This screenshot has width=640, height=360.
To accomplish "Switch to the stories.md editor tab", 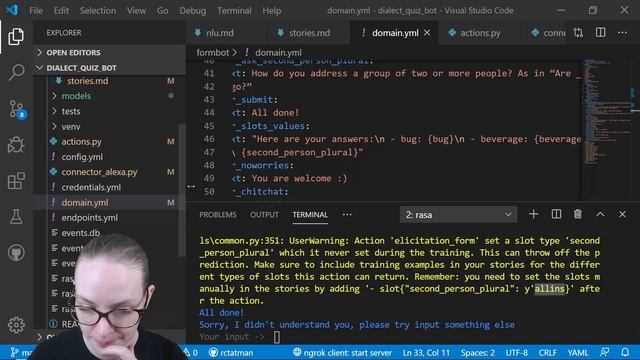I will pyautogui.click(x=309, y=33).
